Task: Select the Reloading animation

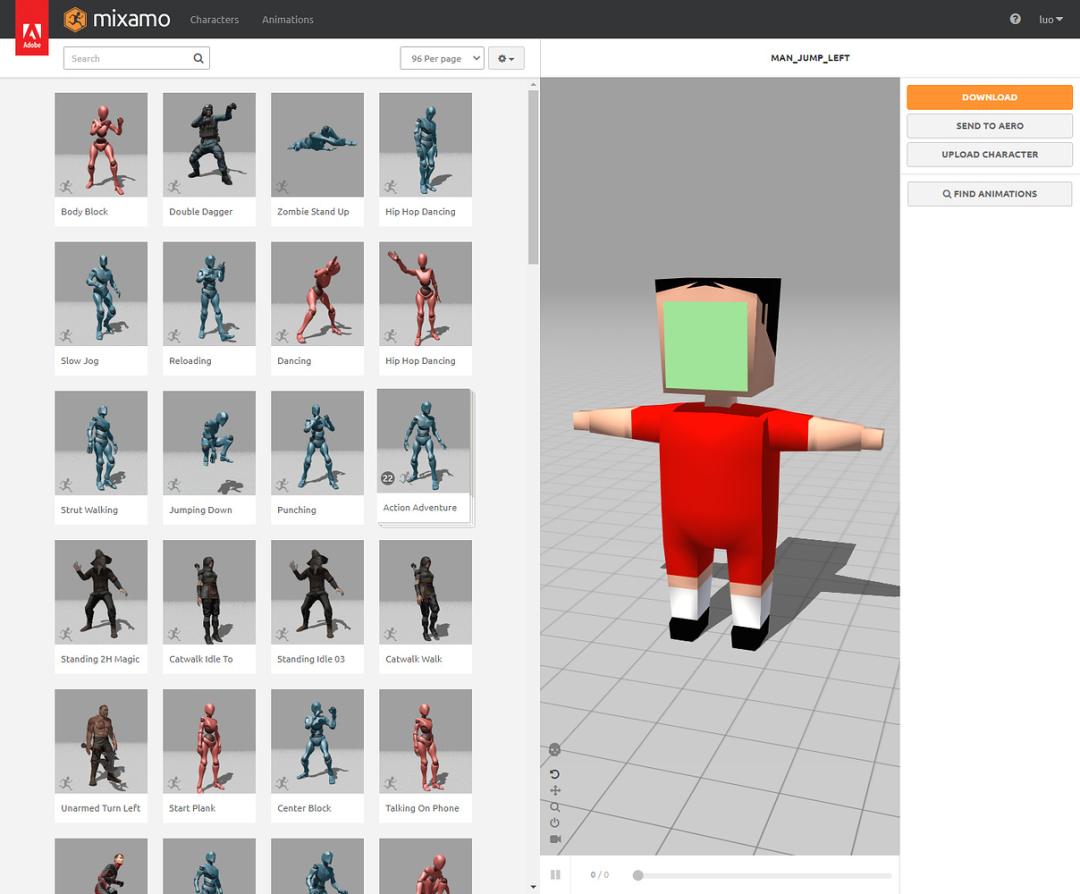Action: [209, 308]
